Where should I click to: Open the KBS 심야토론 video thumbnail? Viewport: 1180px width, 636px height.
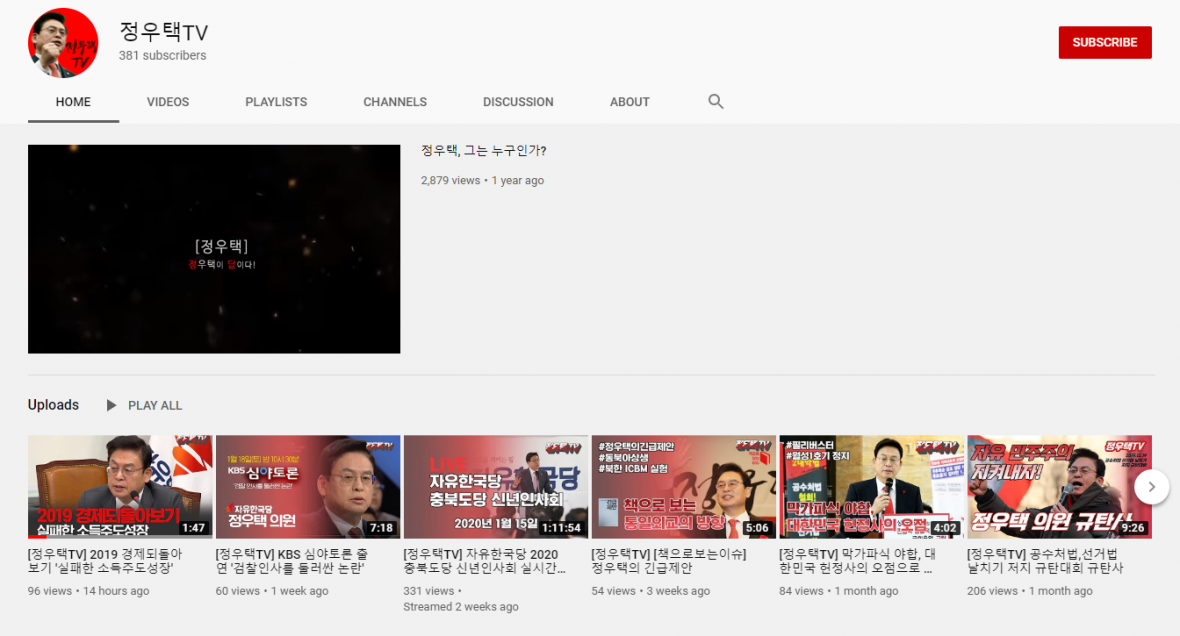tap(308, 487)
